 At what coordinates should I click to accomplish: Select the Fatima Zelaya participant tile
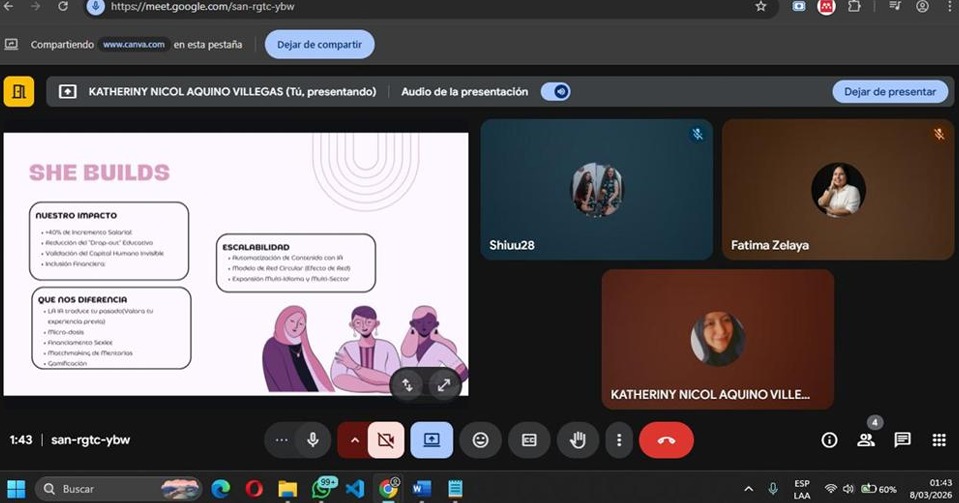point(838,189)
